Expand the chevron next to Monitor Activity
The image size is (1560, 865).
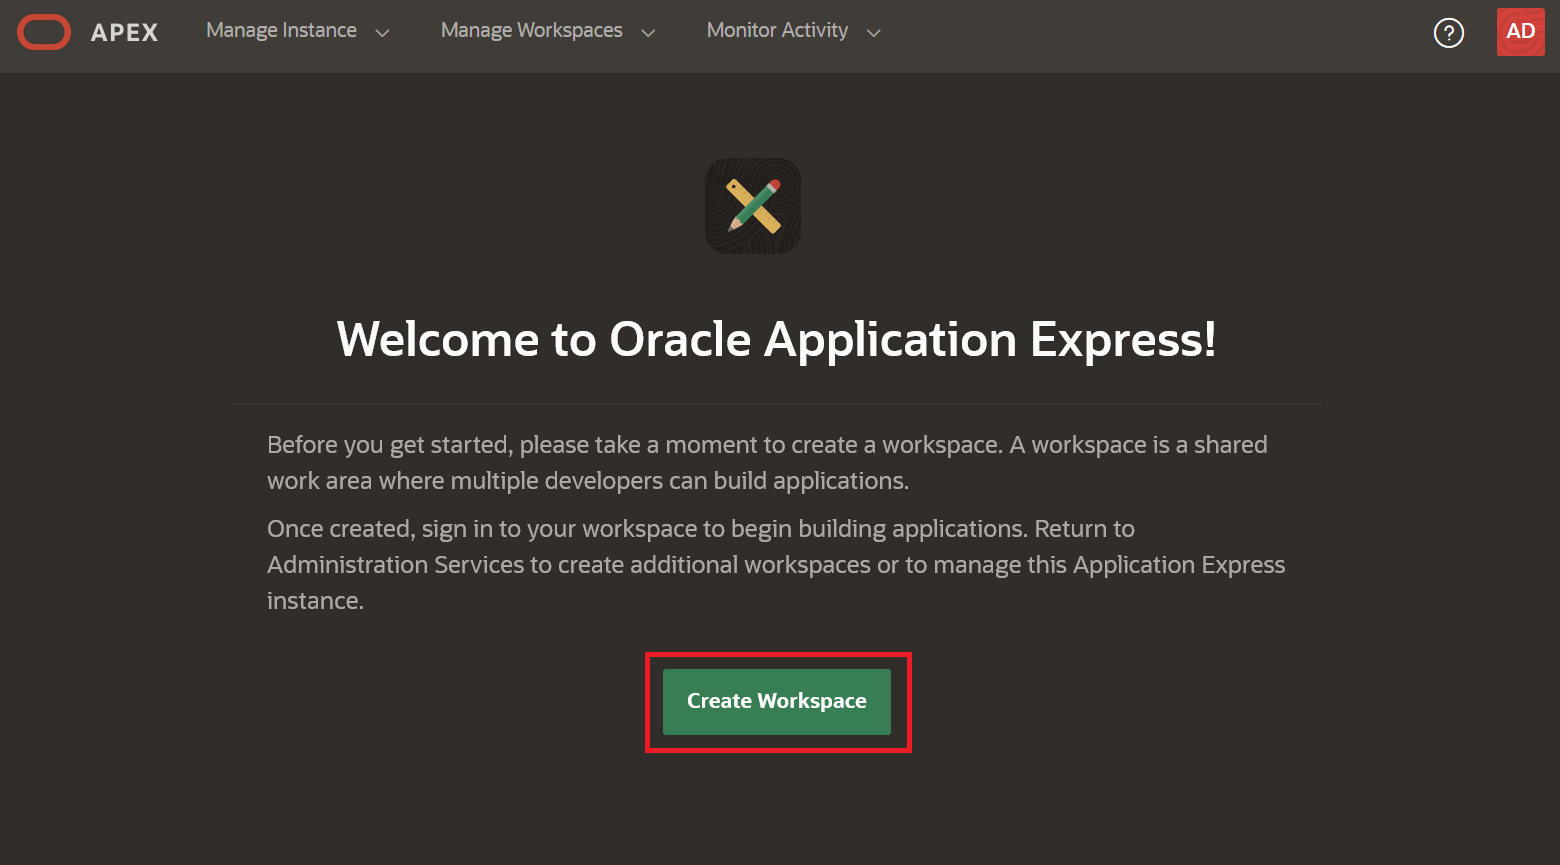tap(874, 33)
